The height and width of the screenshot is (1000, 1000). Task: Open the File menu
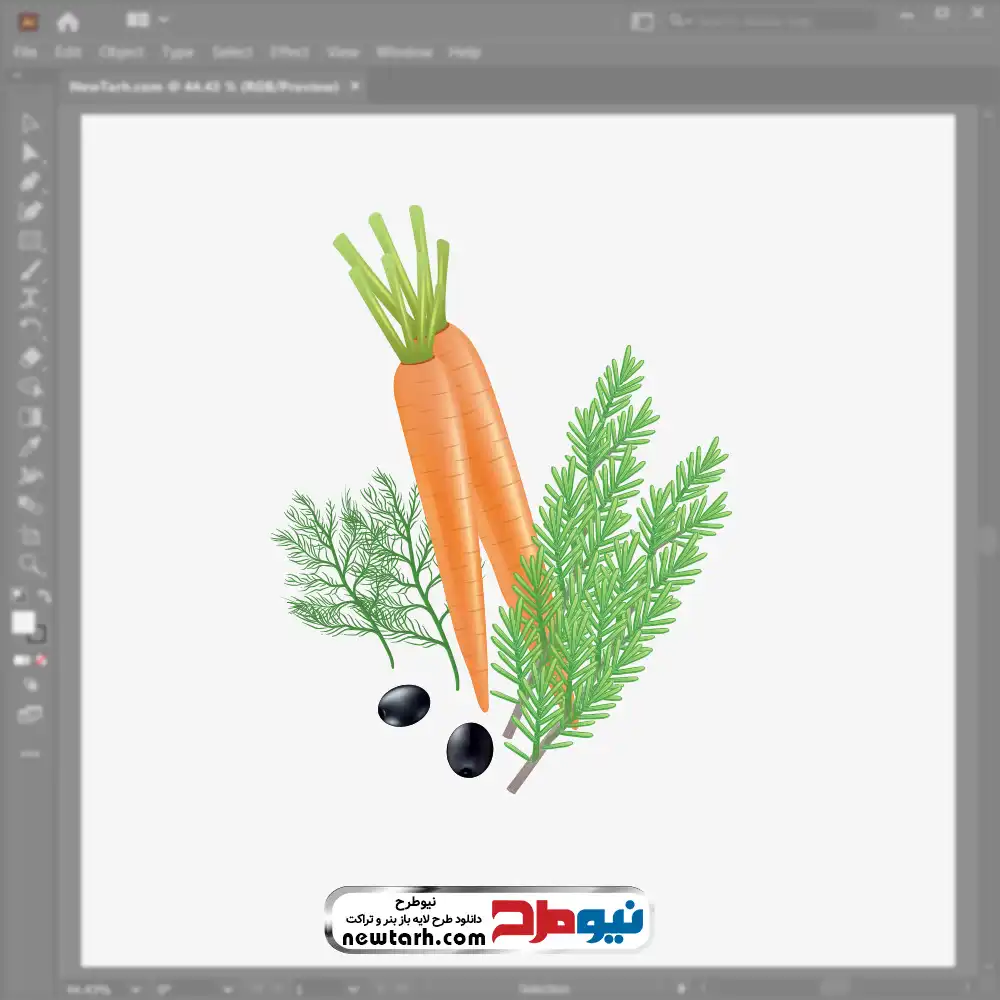point(25,52)
